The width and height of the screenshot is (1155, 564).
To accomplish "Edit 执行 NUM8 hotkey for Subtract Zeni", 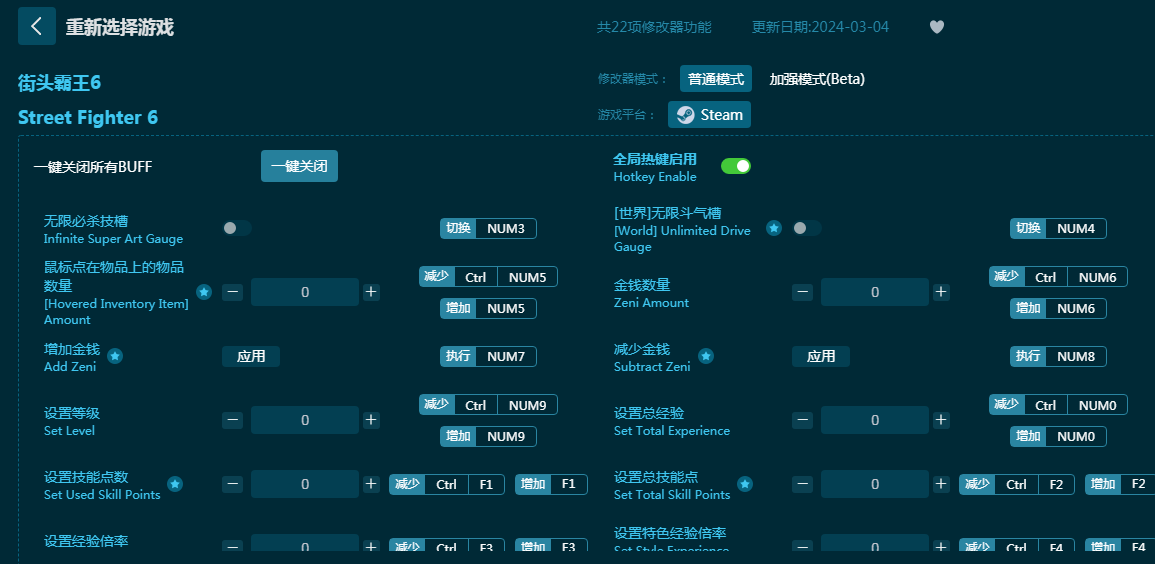I will tap(1058, 356).
